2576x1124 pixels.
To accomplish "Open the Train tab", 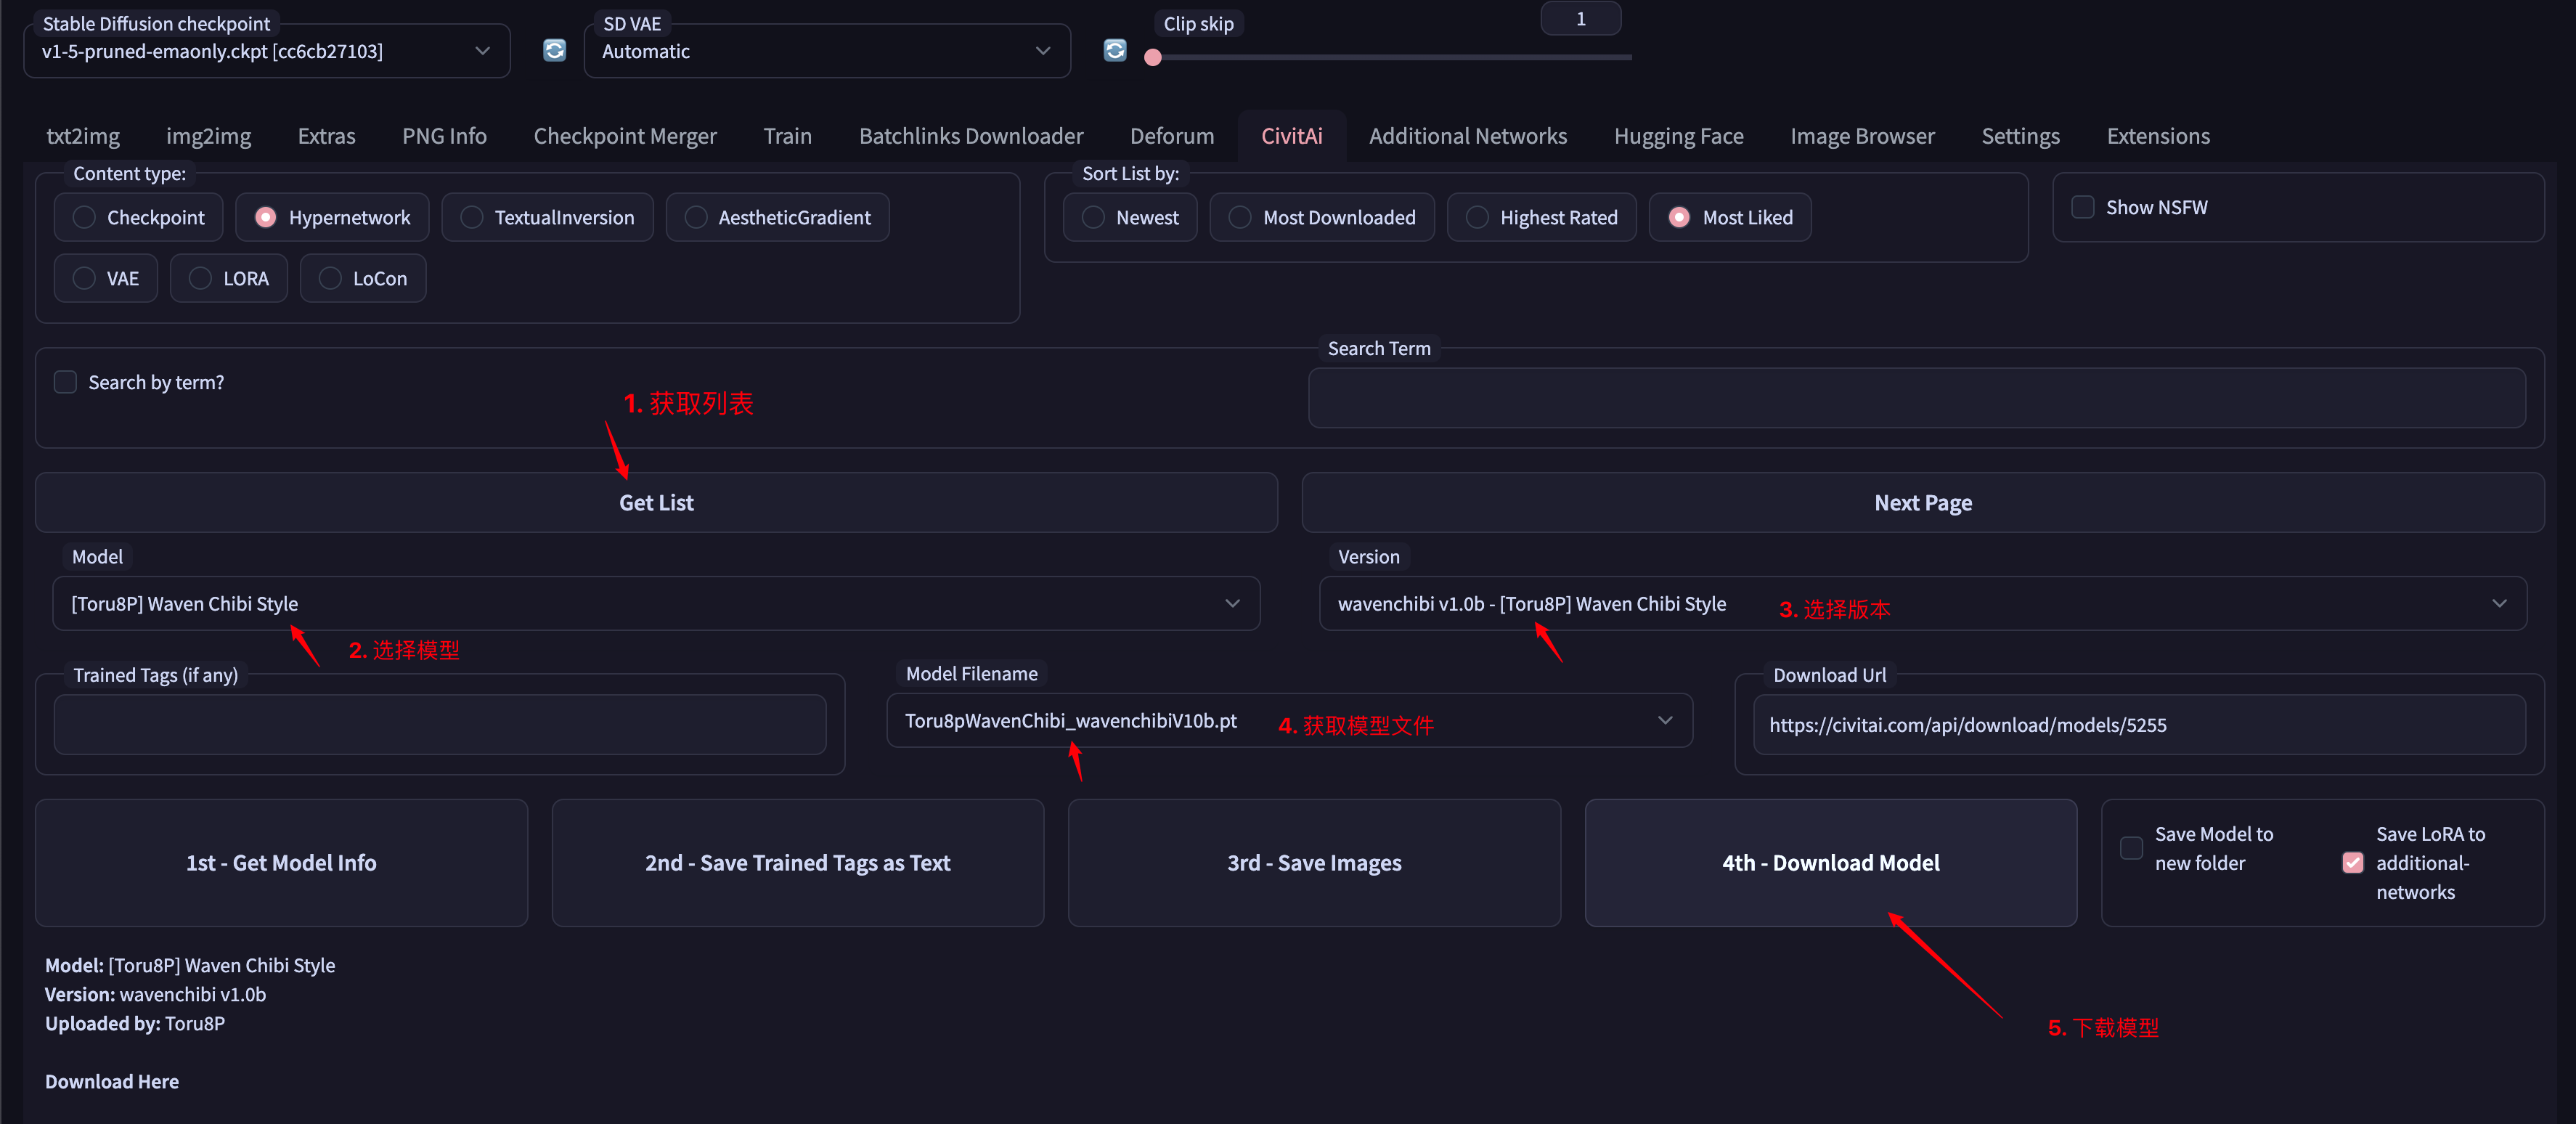I will (787, 136).
